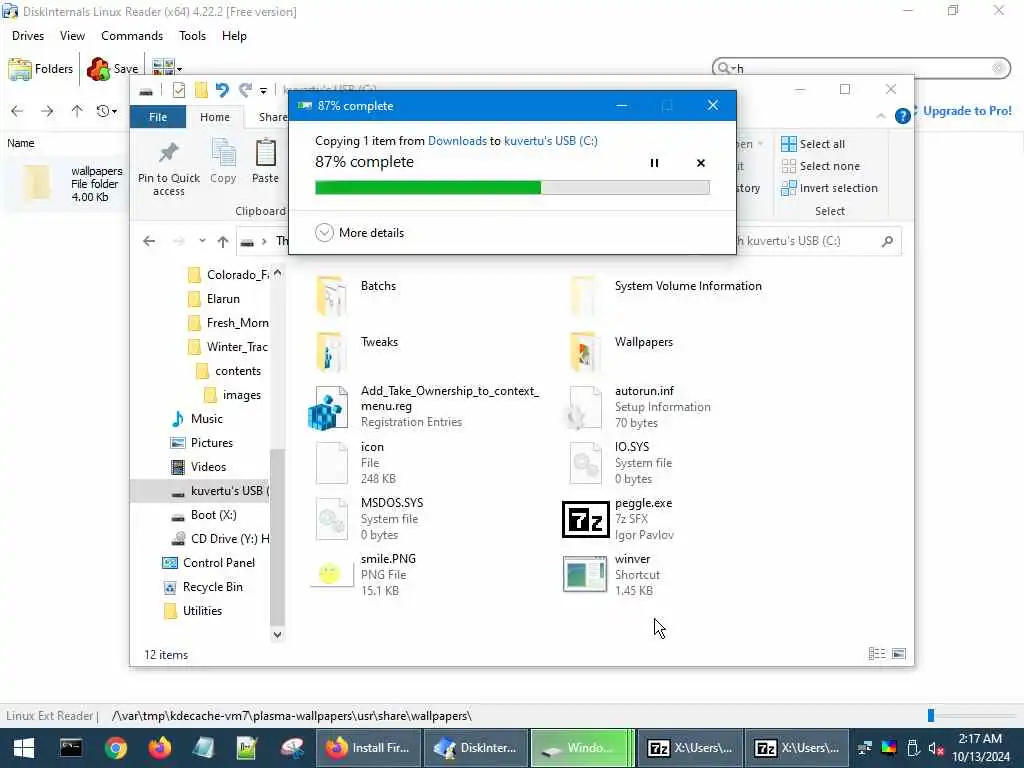
Task: Click the Linux Reader search field
Action: click(x=861, y=68)
